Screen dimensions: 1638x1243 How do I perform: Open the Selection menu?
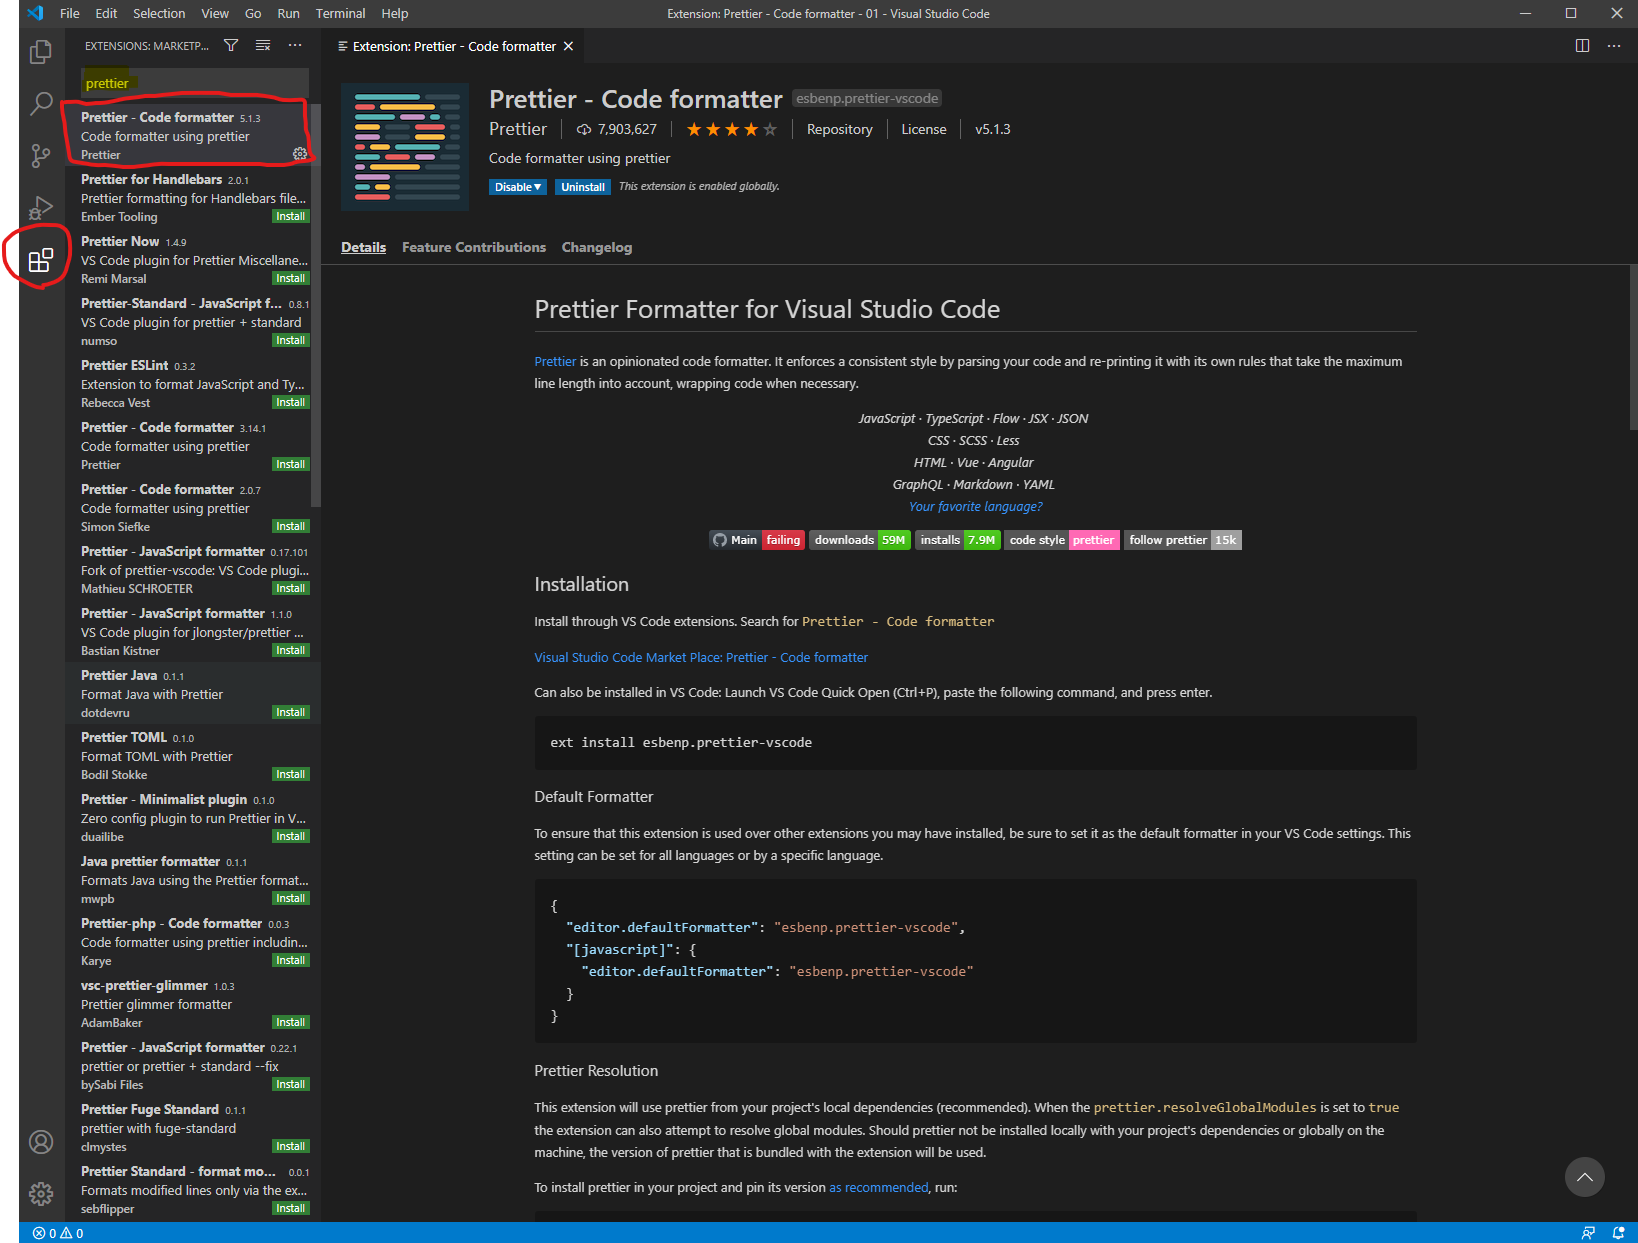[x=159, y=13]
